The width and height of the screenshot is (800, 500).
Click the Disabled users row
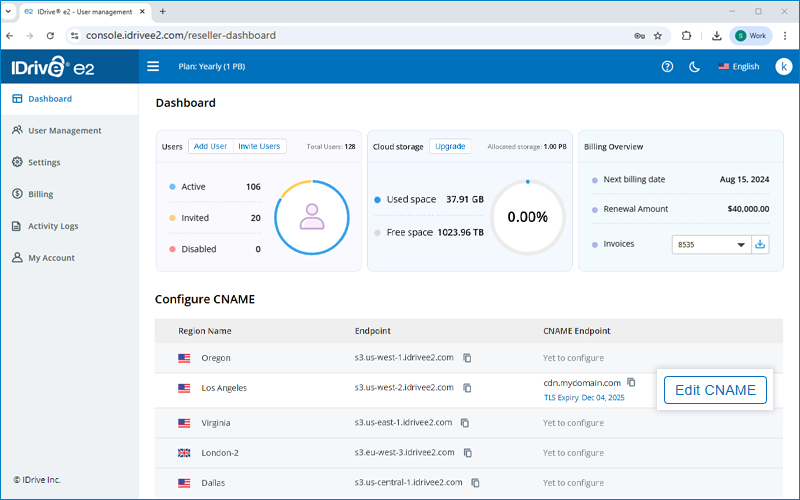pos(215,249)
